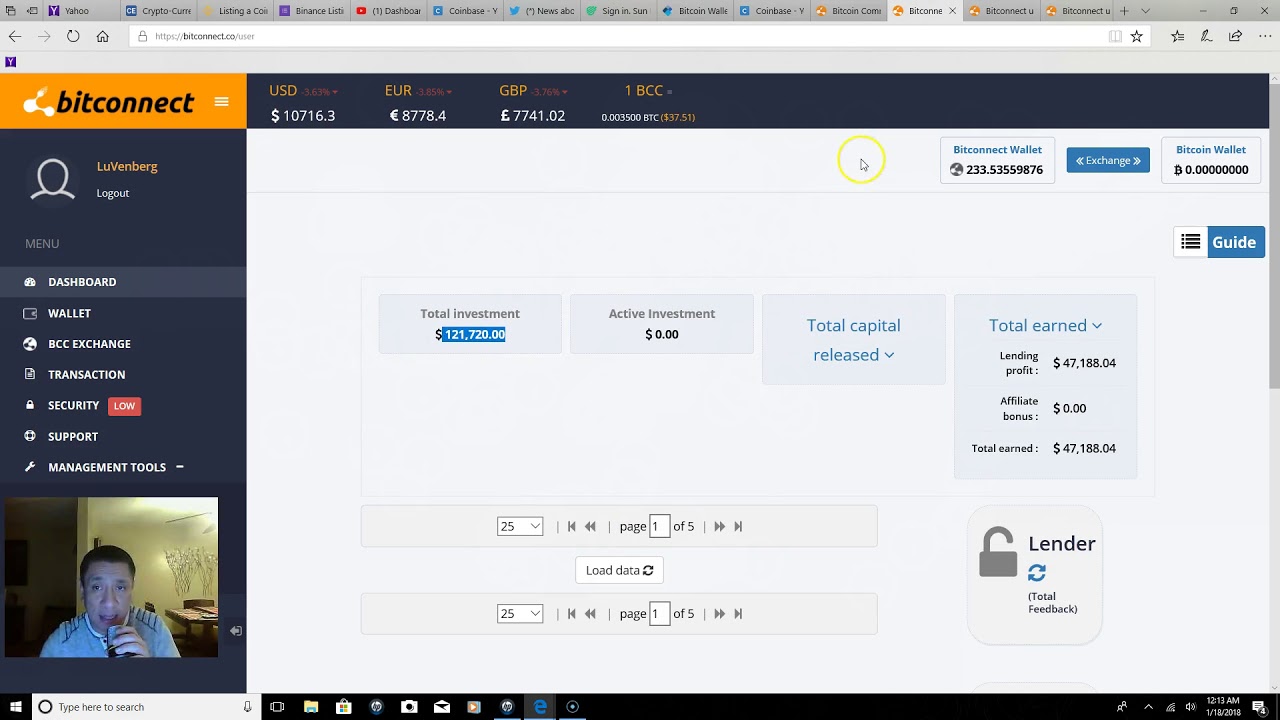Toggle the hamburger menu beside bitconnect logo

pyautogui.click(x=221, y=101)
